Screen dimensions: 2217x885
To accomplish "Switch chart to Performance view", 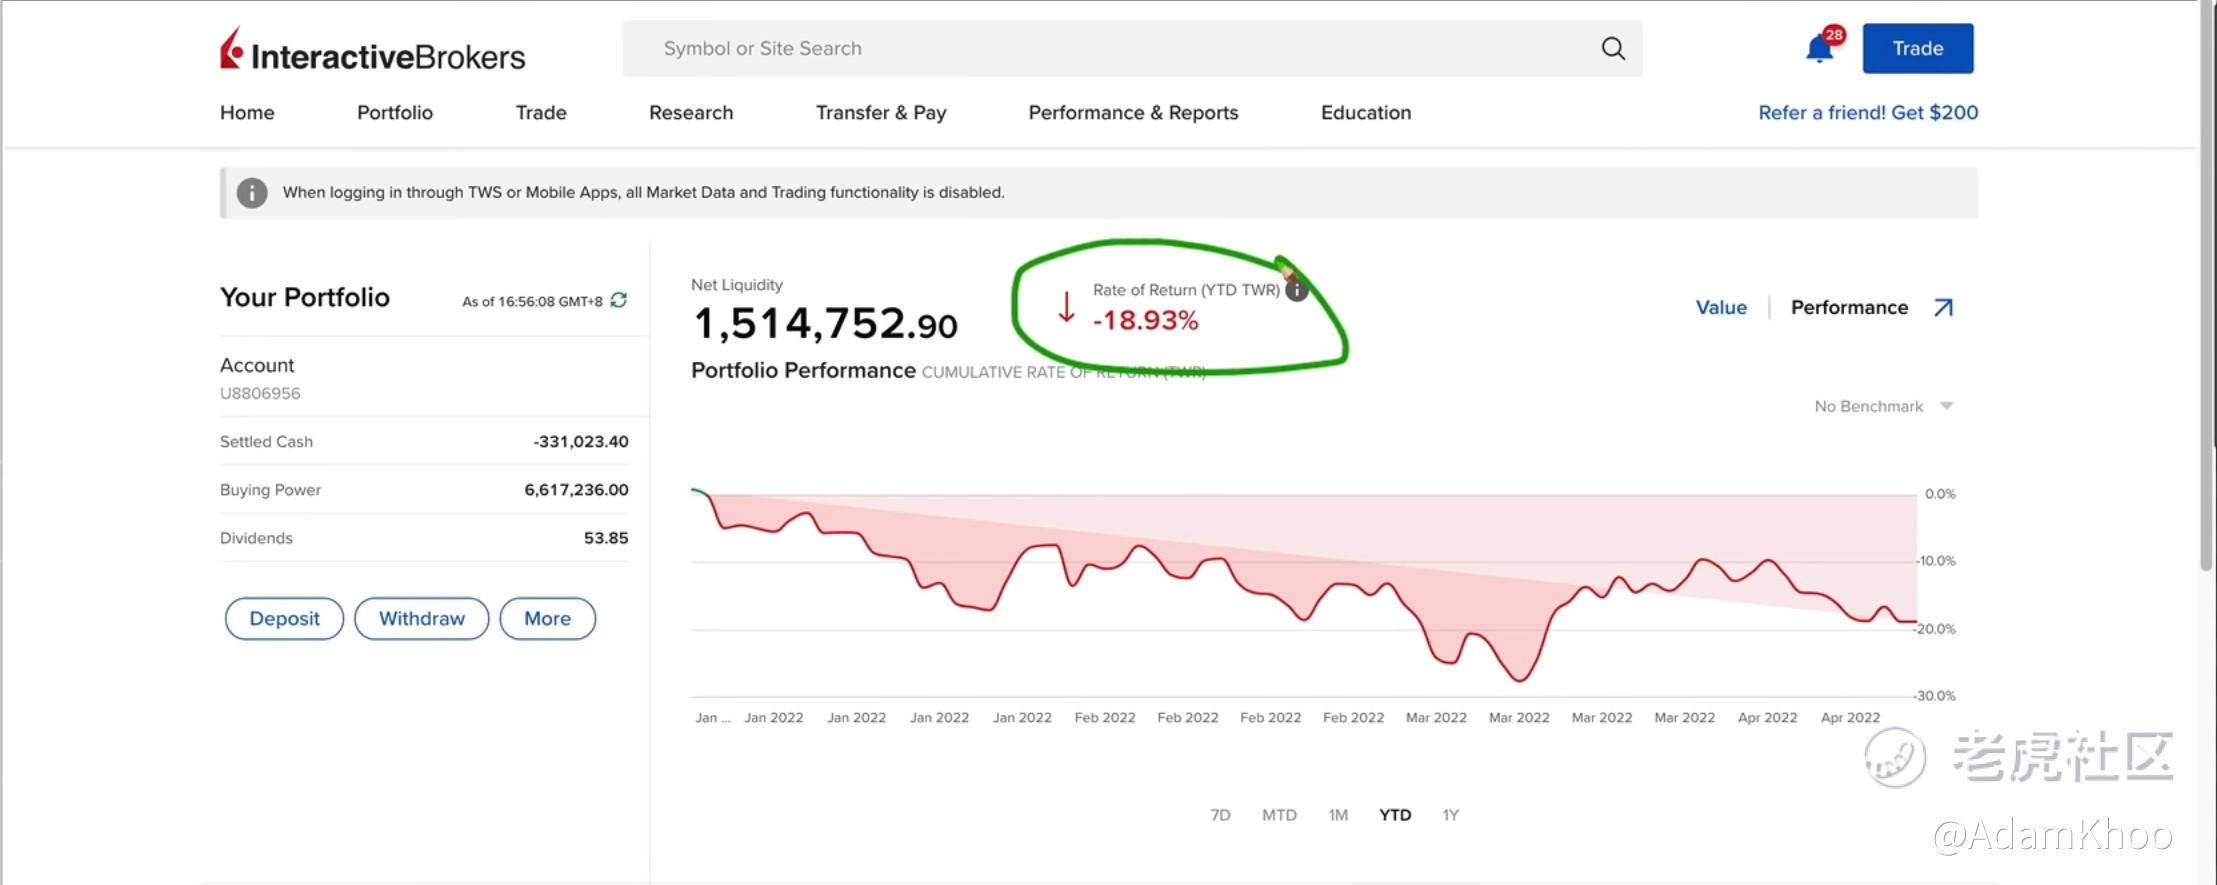I will [1849, 308].
